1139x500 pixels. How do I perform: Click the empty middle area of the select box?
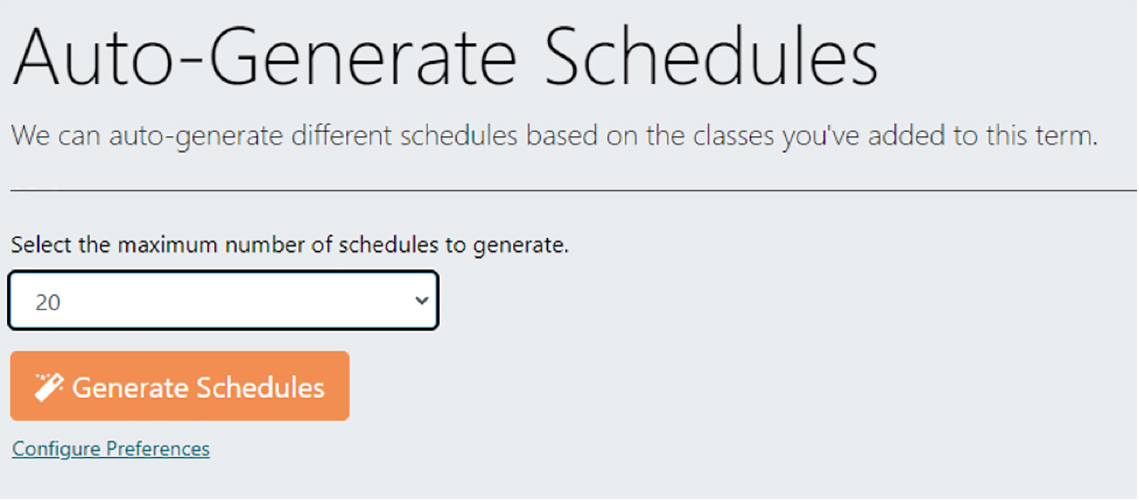click(x=230, y=301)
